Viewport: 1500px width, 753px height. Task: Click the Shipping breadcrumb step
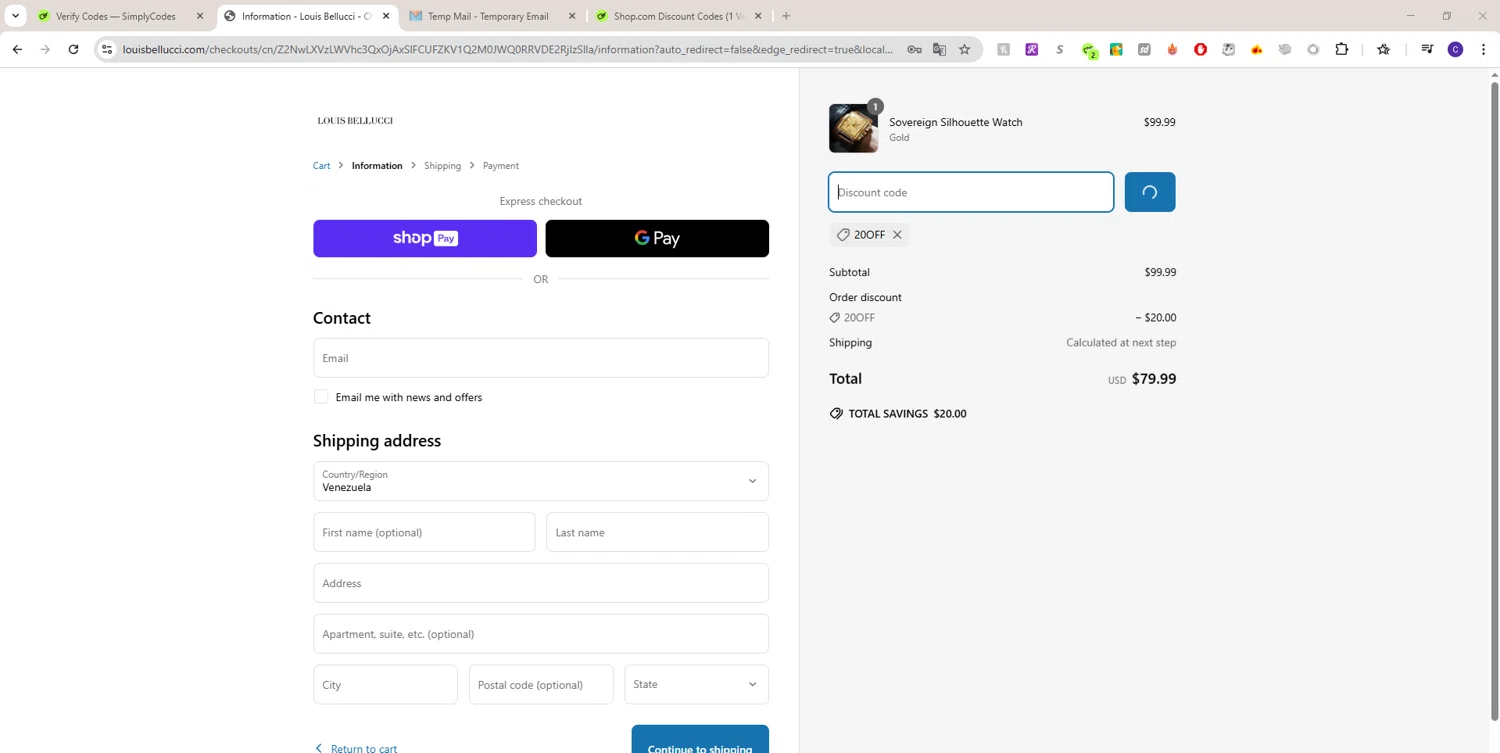[x=442, y=166]
